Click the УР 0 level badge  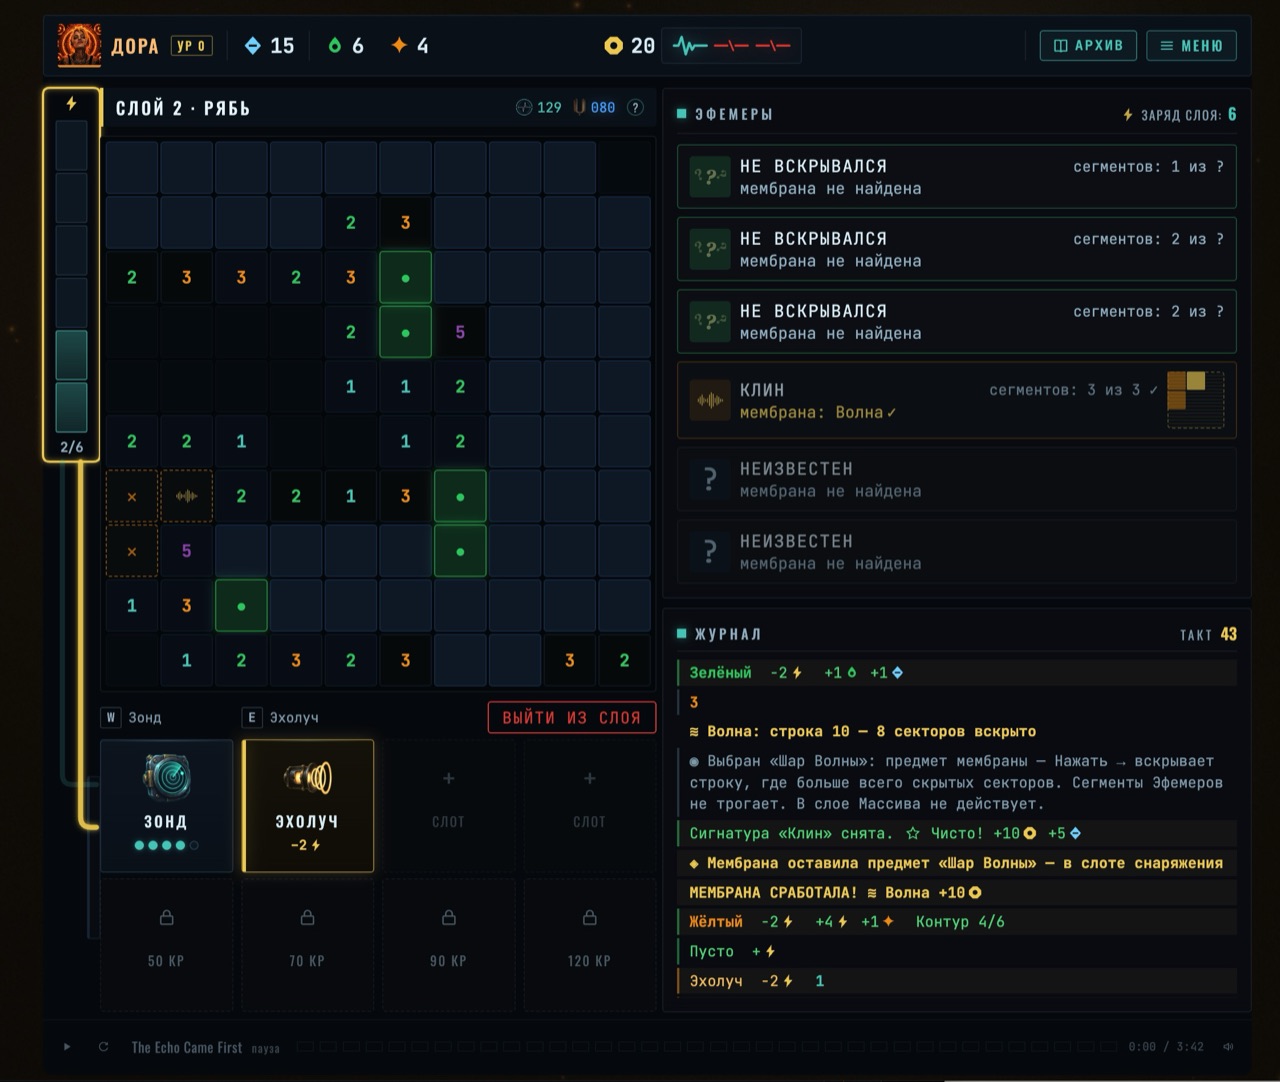191,46
